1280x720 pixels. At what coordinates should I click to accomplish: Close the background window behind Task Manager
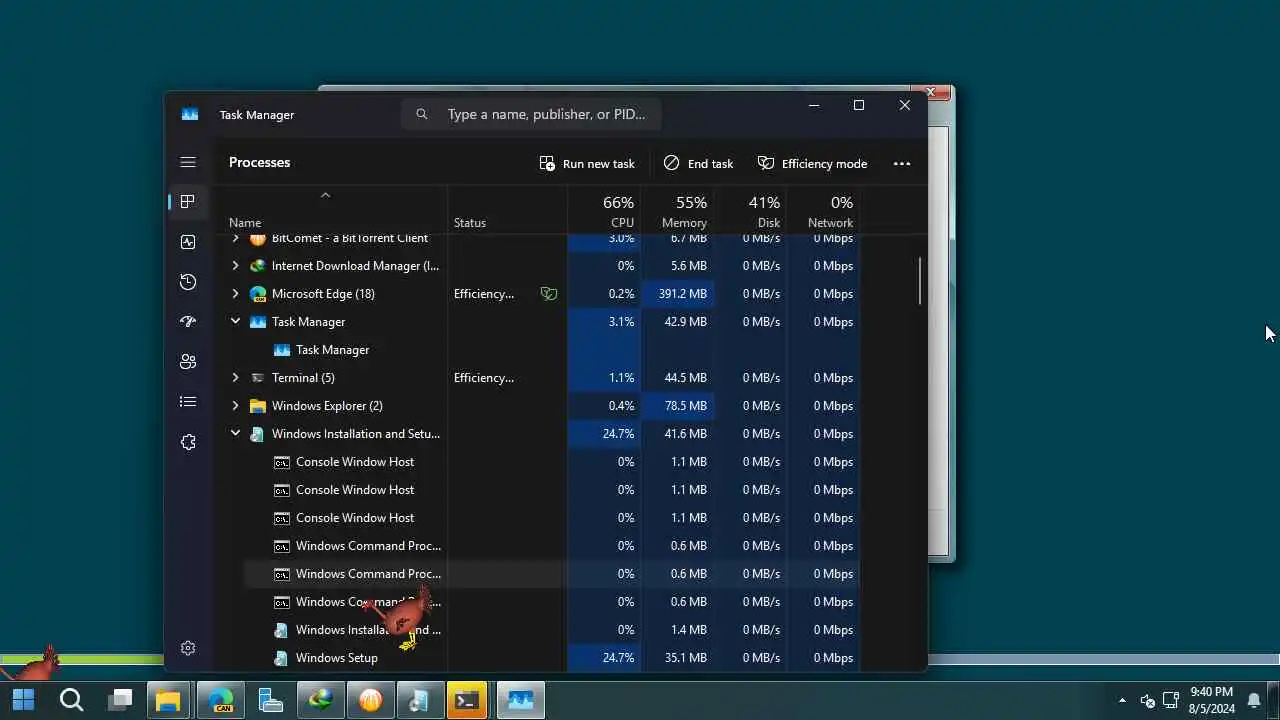(x=930, y=92)
